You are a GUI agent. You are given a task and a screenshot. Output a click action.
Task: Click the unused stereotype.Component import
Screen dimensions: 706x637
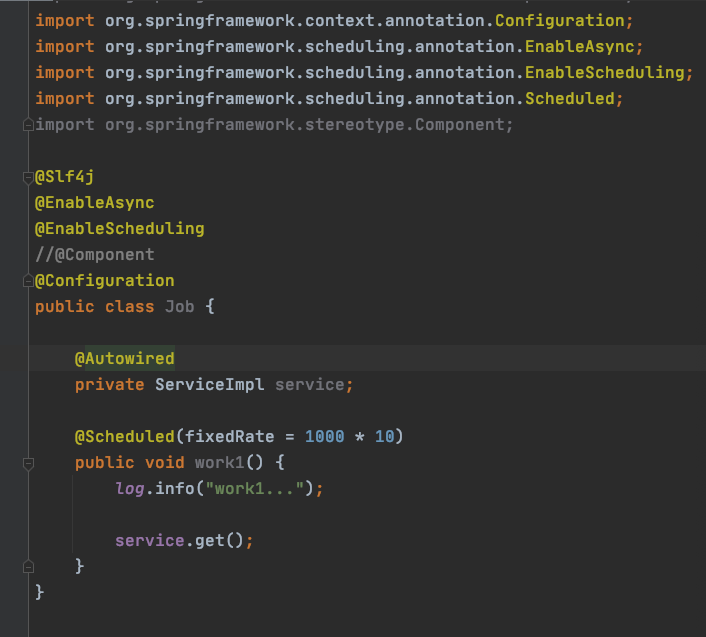274,125
